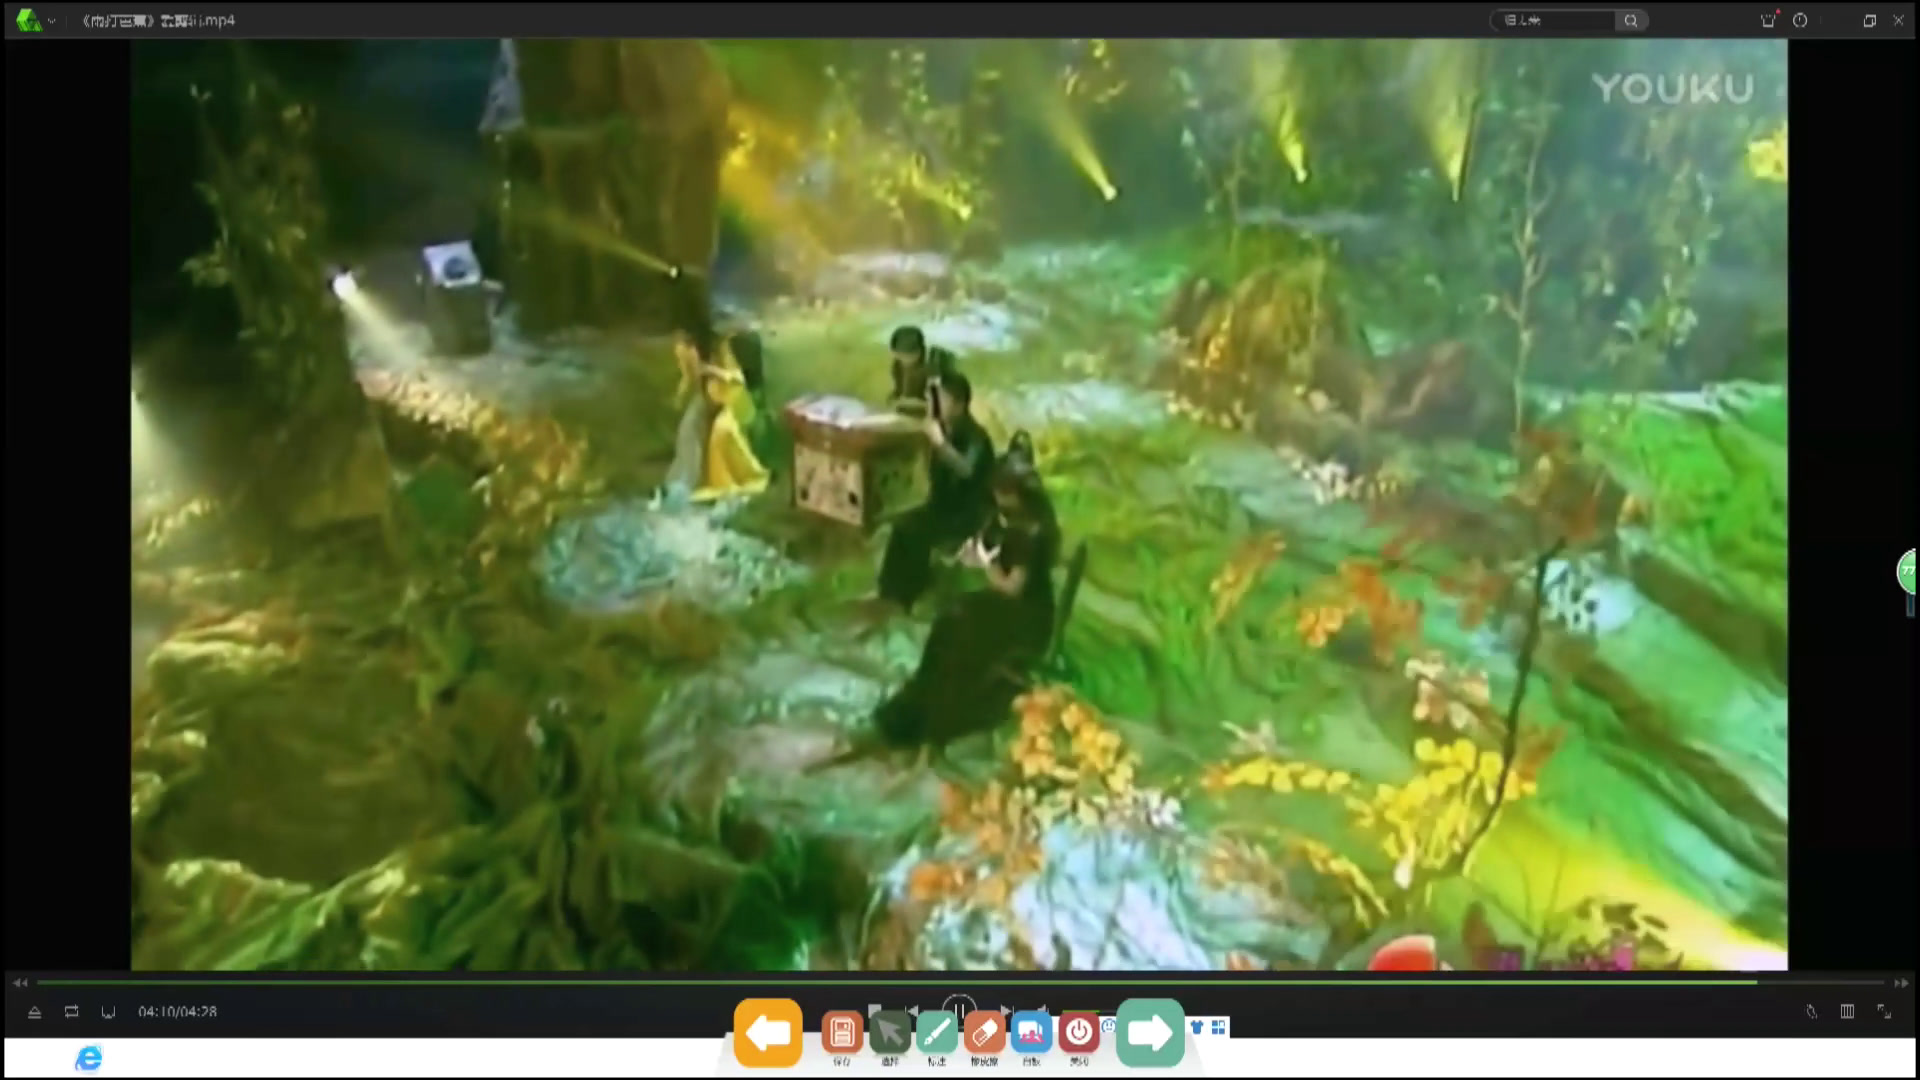Click the red power close tool
Image resolution: width=1920 pixels, height=1080 pixels.
[x=1079, y=1033]
